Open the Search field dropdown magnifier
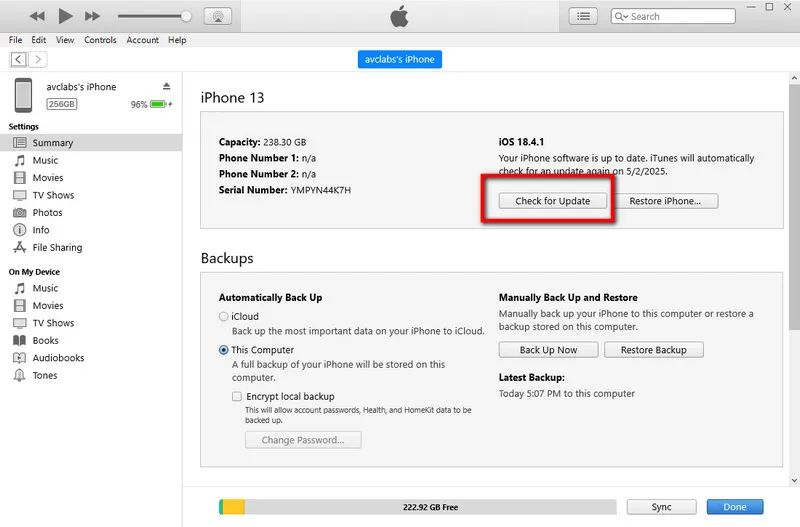 click(x=622, y=16)
